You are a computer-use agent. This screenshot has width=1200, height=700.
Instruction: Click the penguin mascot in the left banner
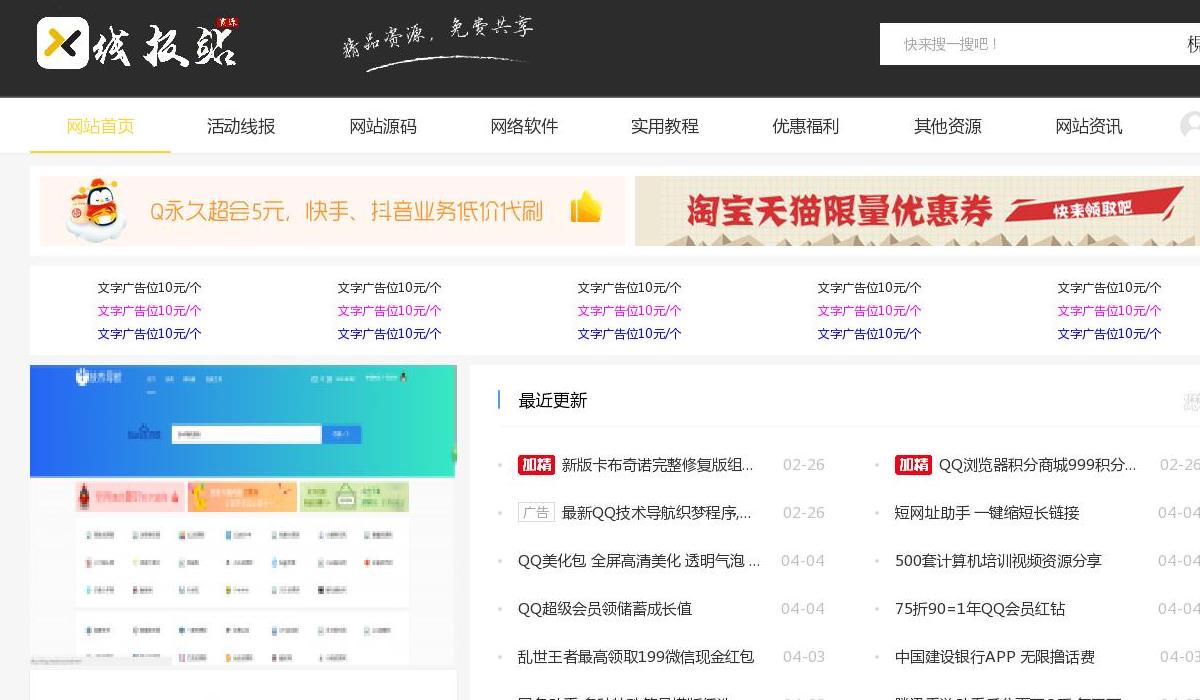point(96,209)
